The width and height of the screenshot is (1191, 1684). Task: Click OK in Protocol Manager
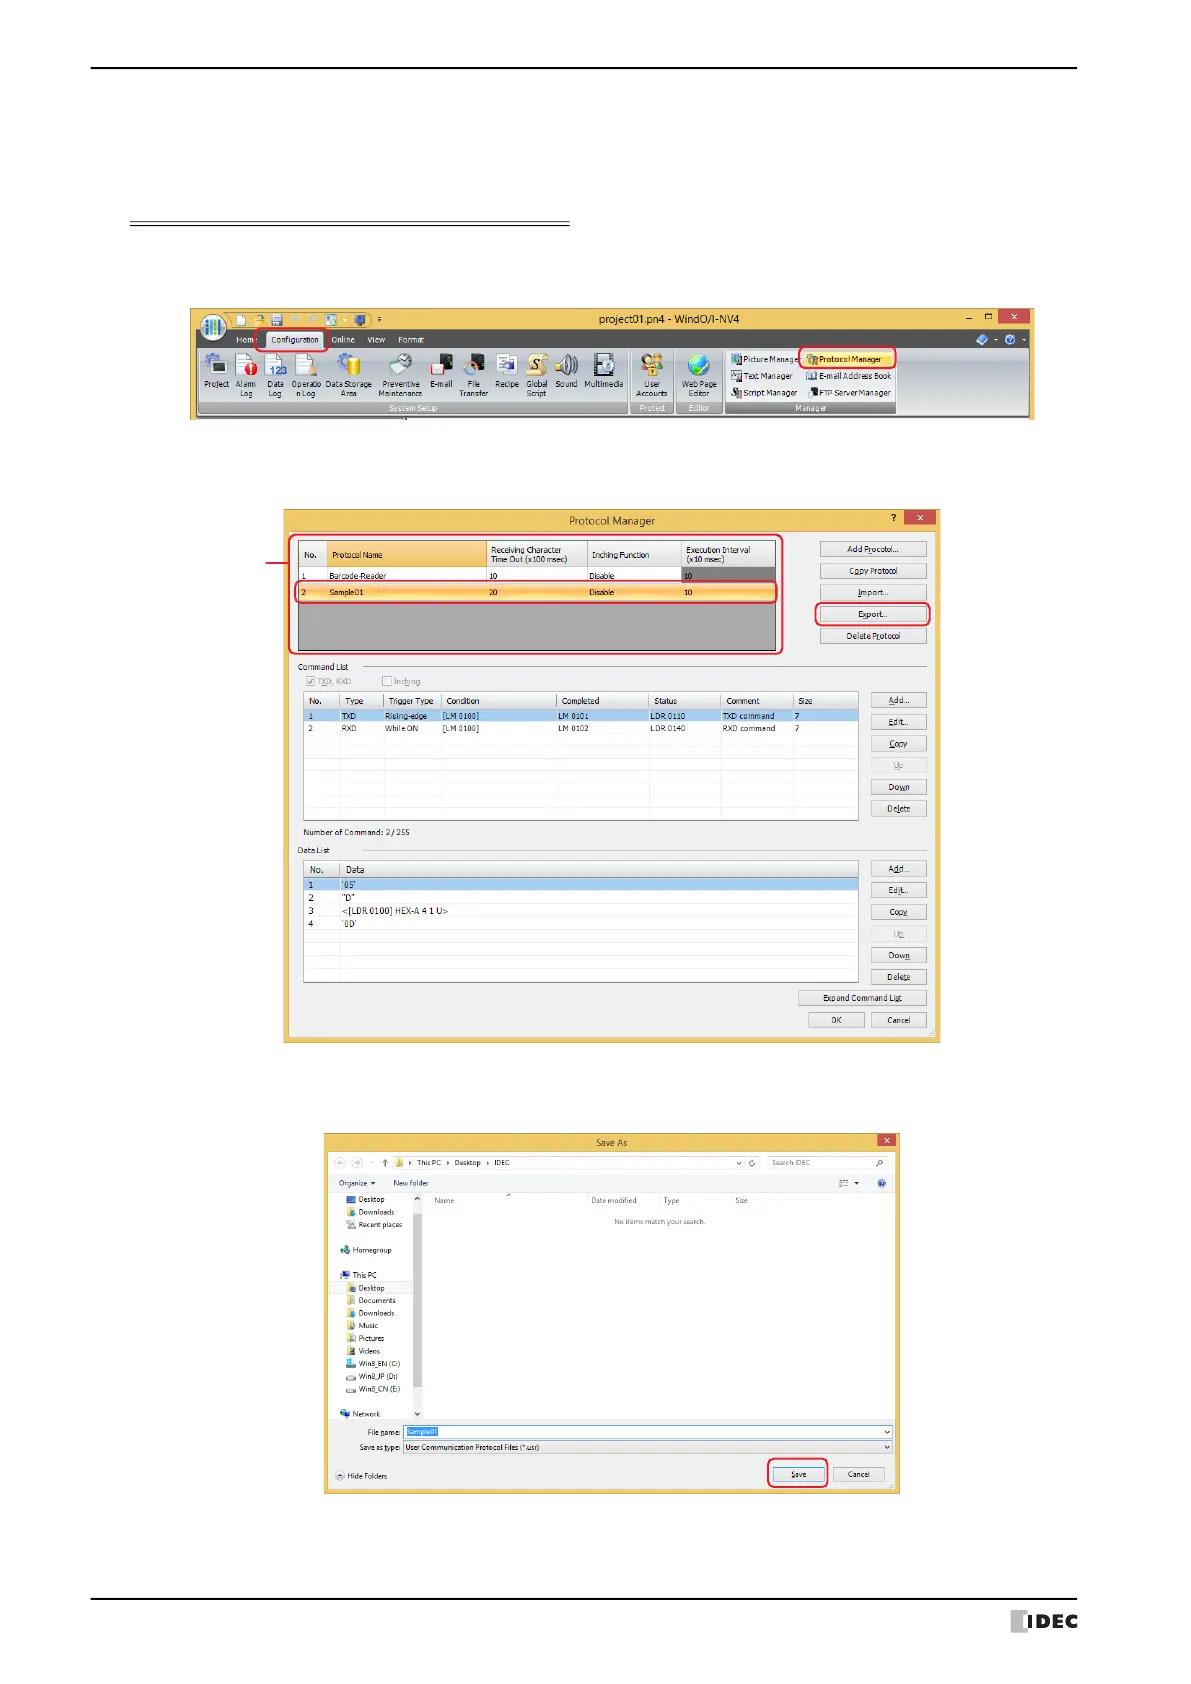(836, 1020)
